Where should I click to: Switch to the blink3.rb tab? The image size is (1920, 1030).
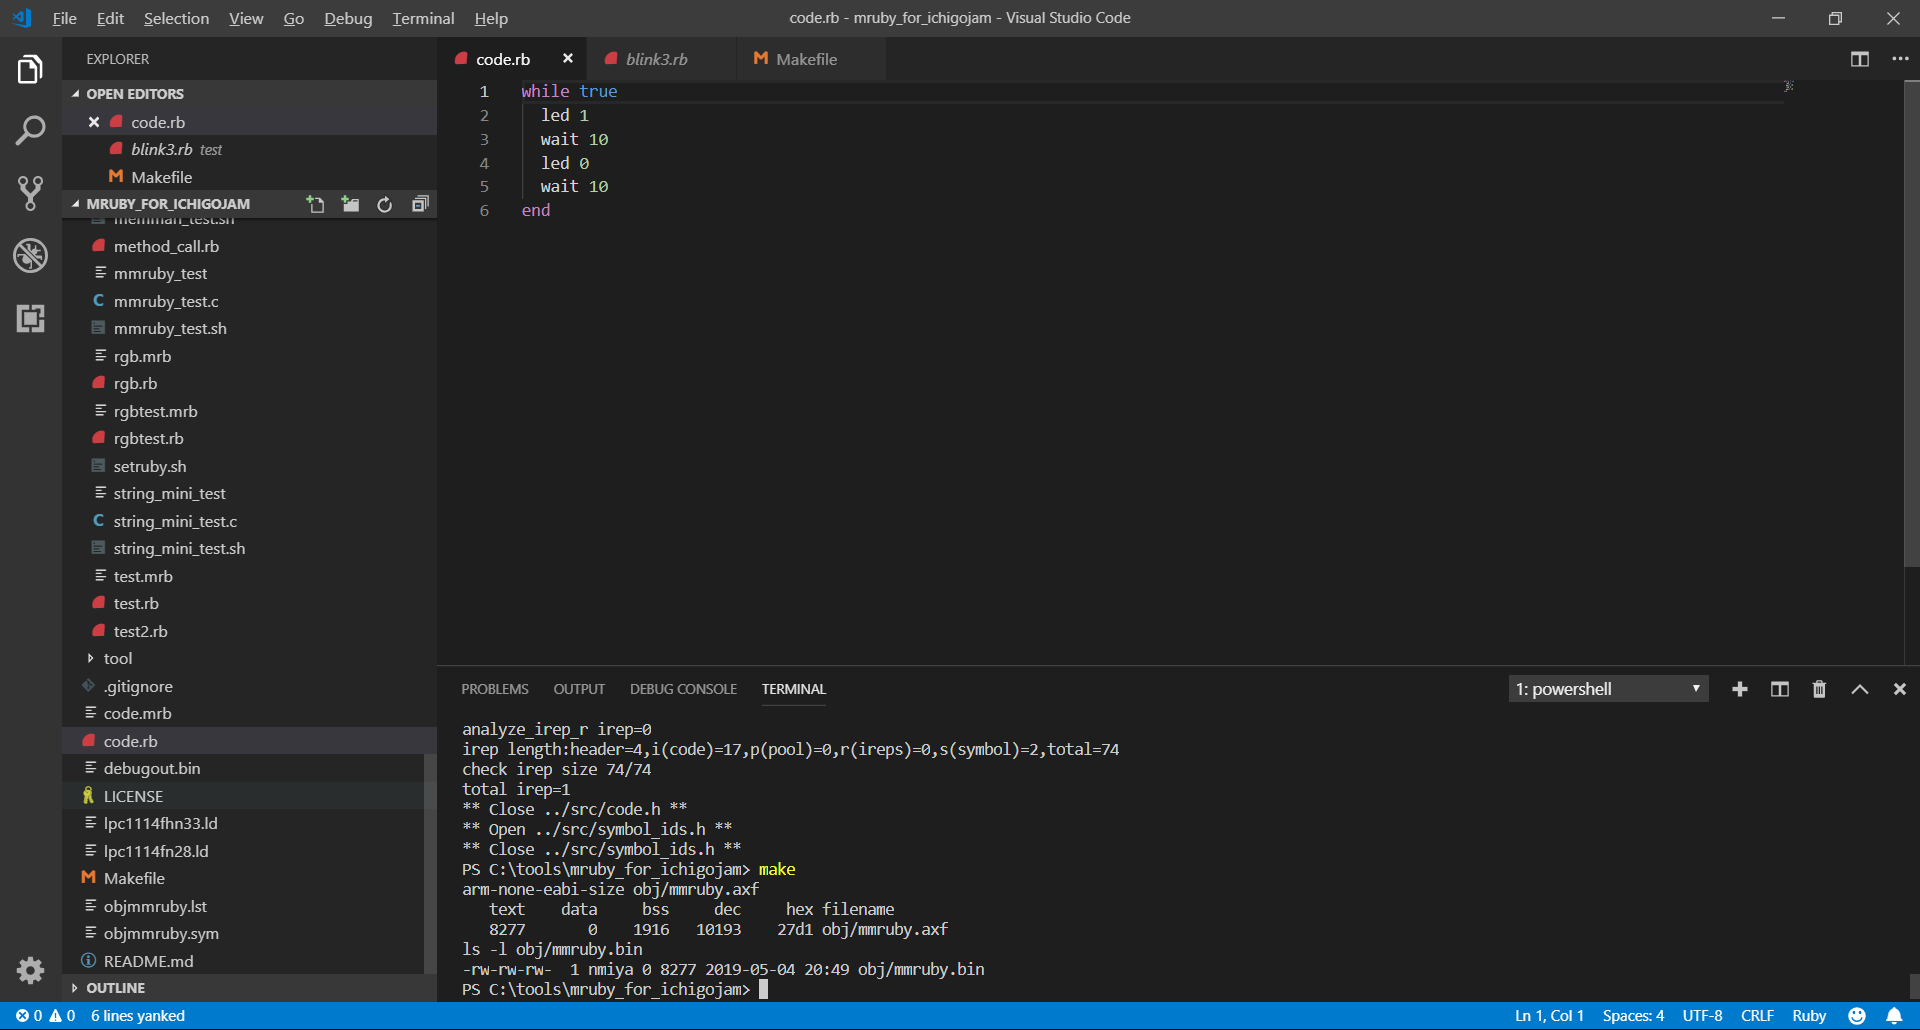click(656, 59)
